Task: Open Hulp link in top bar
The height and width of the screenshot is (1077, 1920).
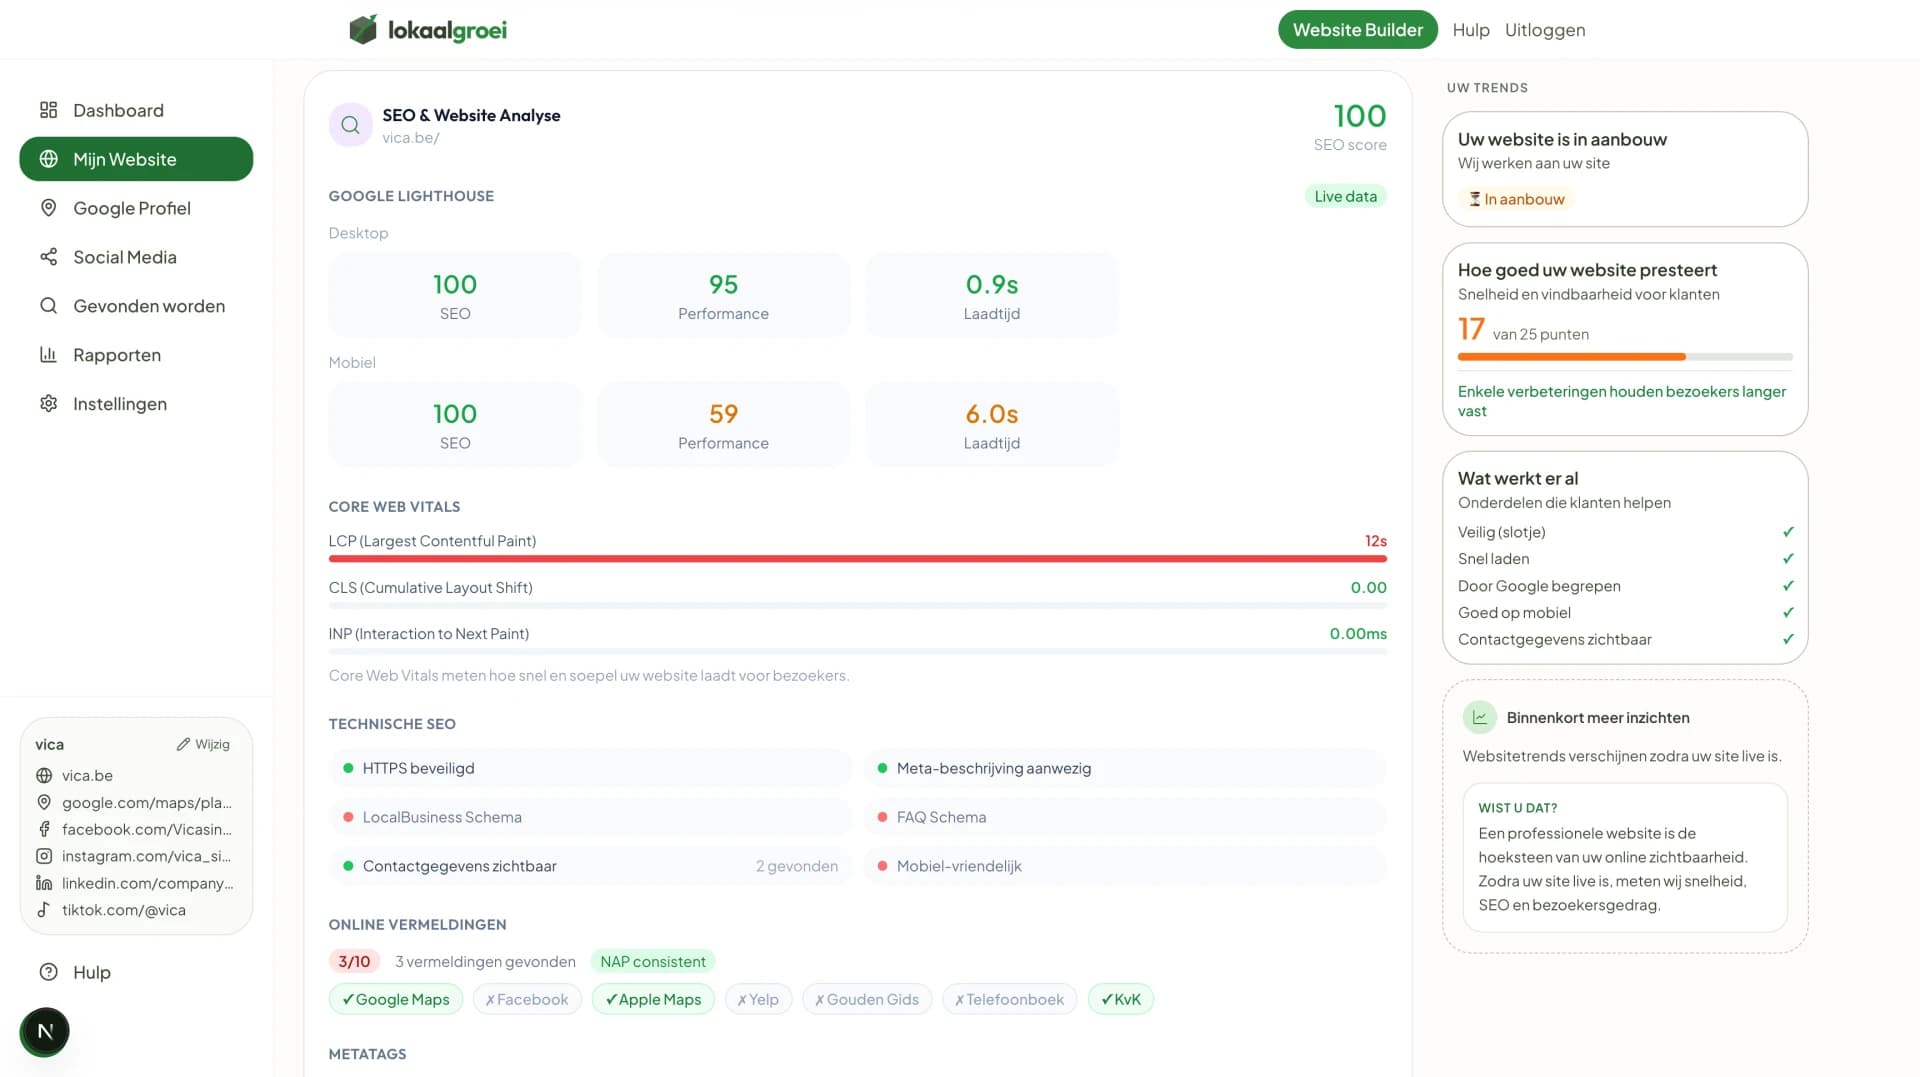Action: (x=1470, y=30)
